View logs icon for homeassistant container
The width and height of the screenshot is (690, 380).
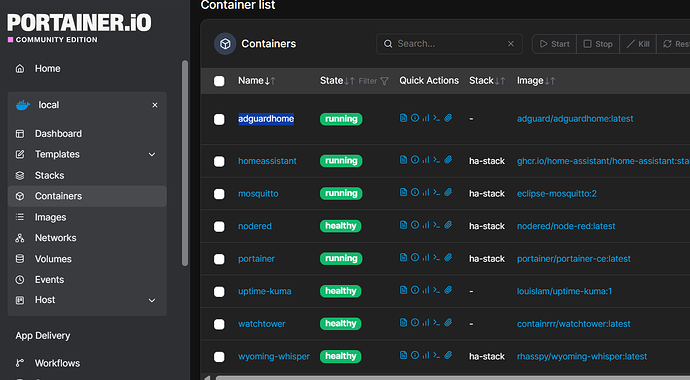point(403,160)
